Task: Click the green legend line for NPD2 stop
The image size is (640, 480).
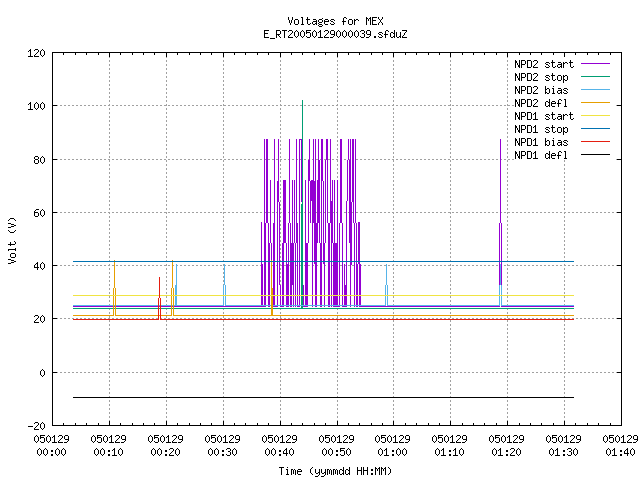Action: point(595,76)
